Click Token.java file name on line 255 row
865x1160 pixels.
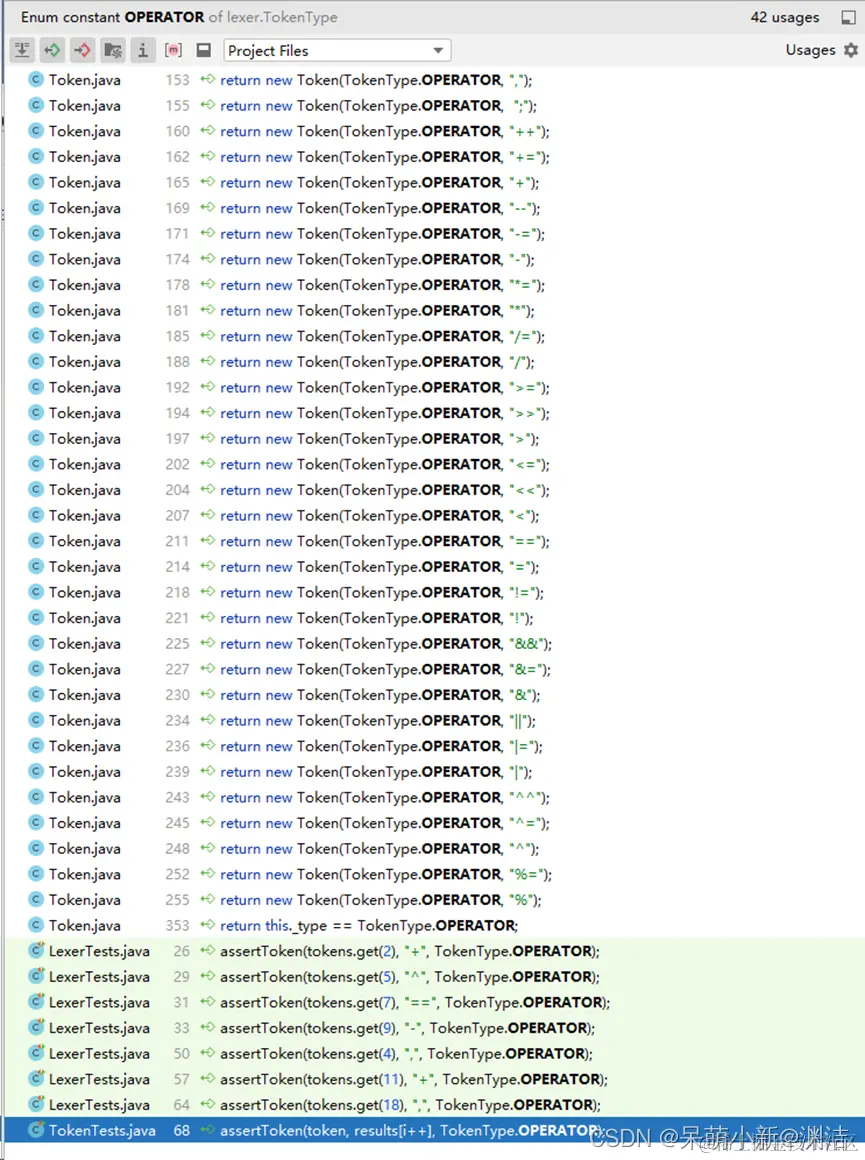(x=84, y=900)
